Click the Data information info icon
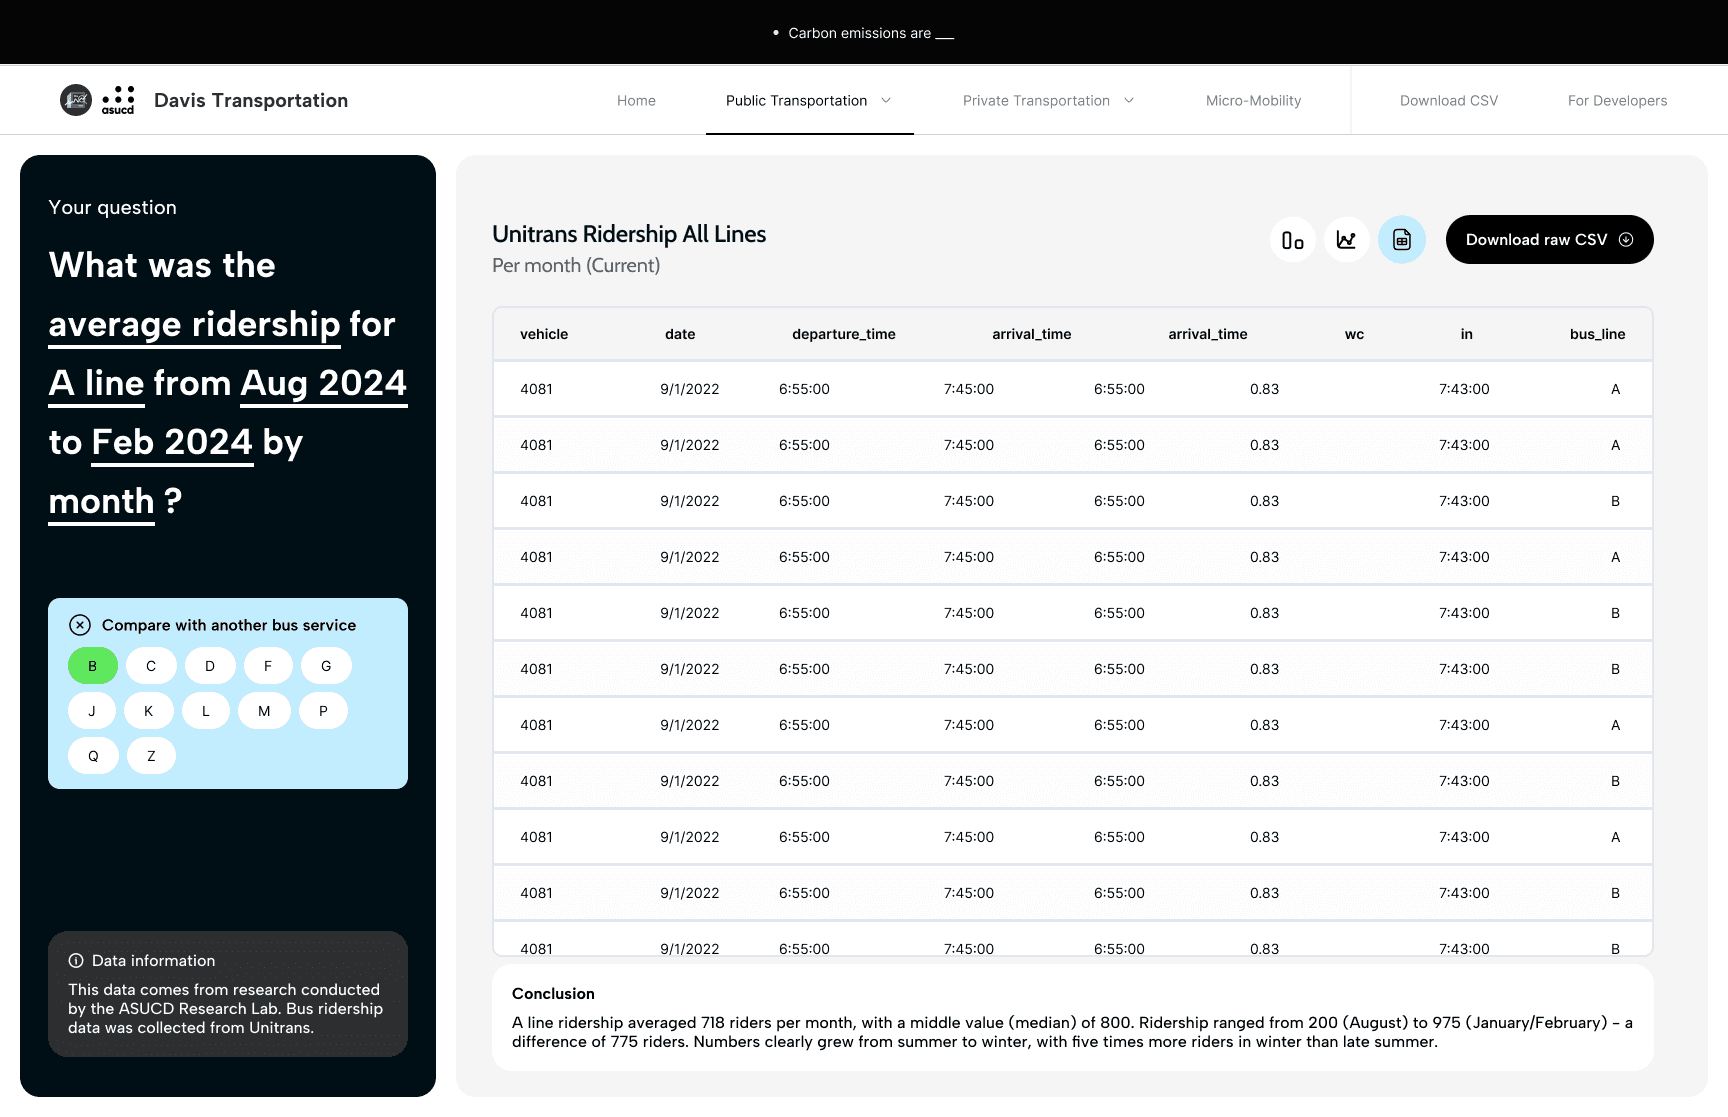This screenshot has height=1117, width=1728. coord(76,961)
